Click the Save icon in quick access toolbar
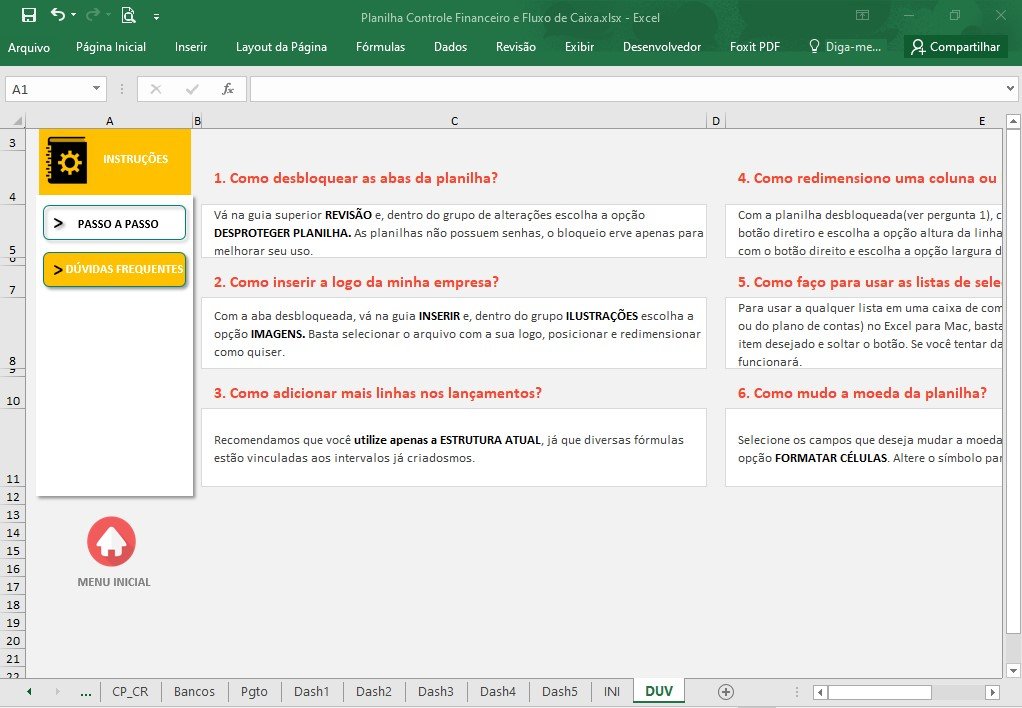The width and height of the screenshot is (1022, 708). click(x=29, y=15)
